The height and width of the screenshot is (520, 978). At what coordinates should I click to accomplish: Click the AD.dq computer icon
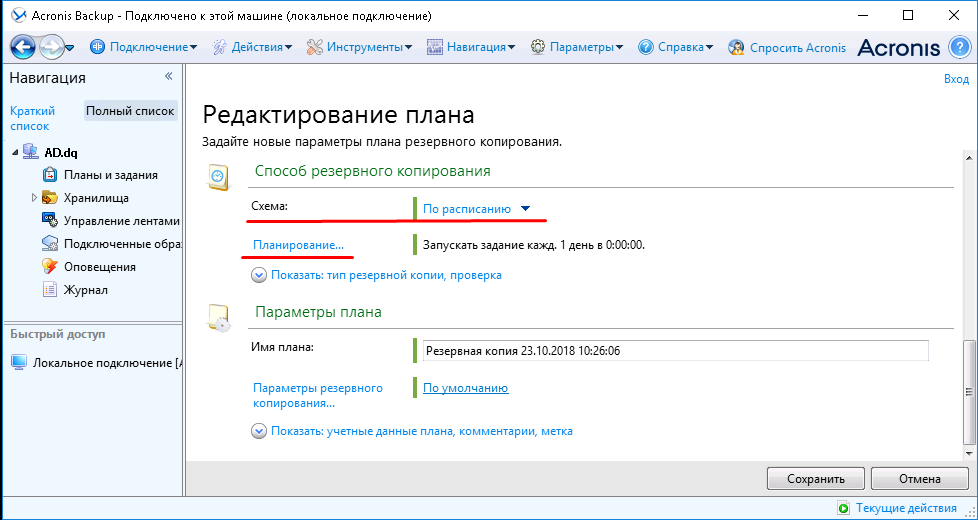coord(31,152)
